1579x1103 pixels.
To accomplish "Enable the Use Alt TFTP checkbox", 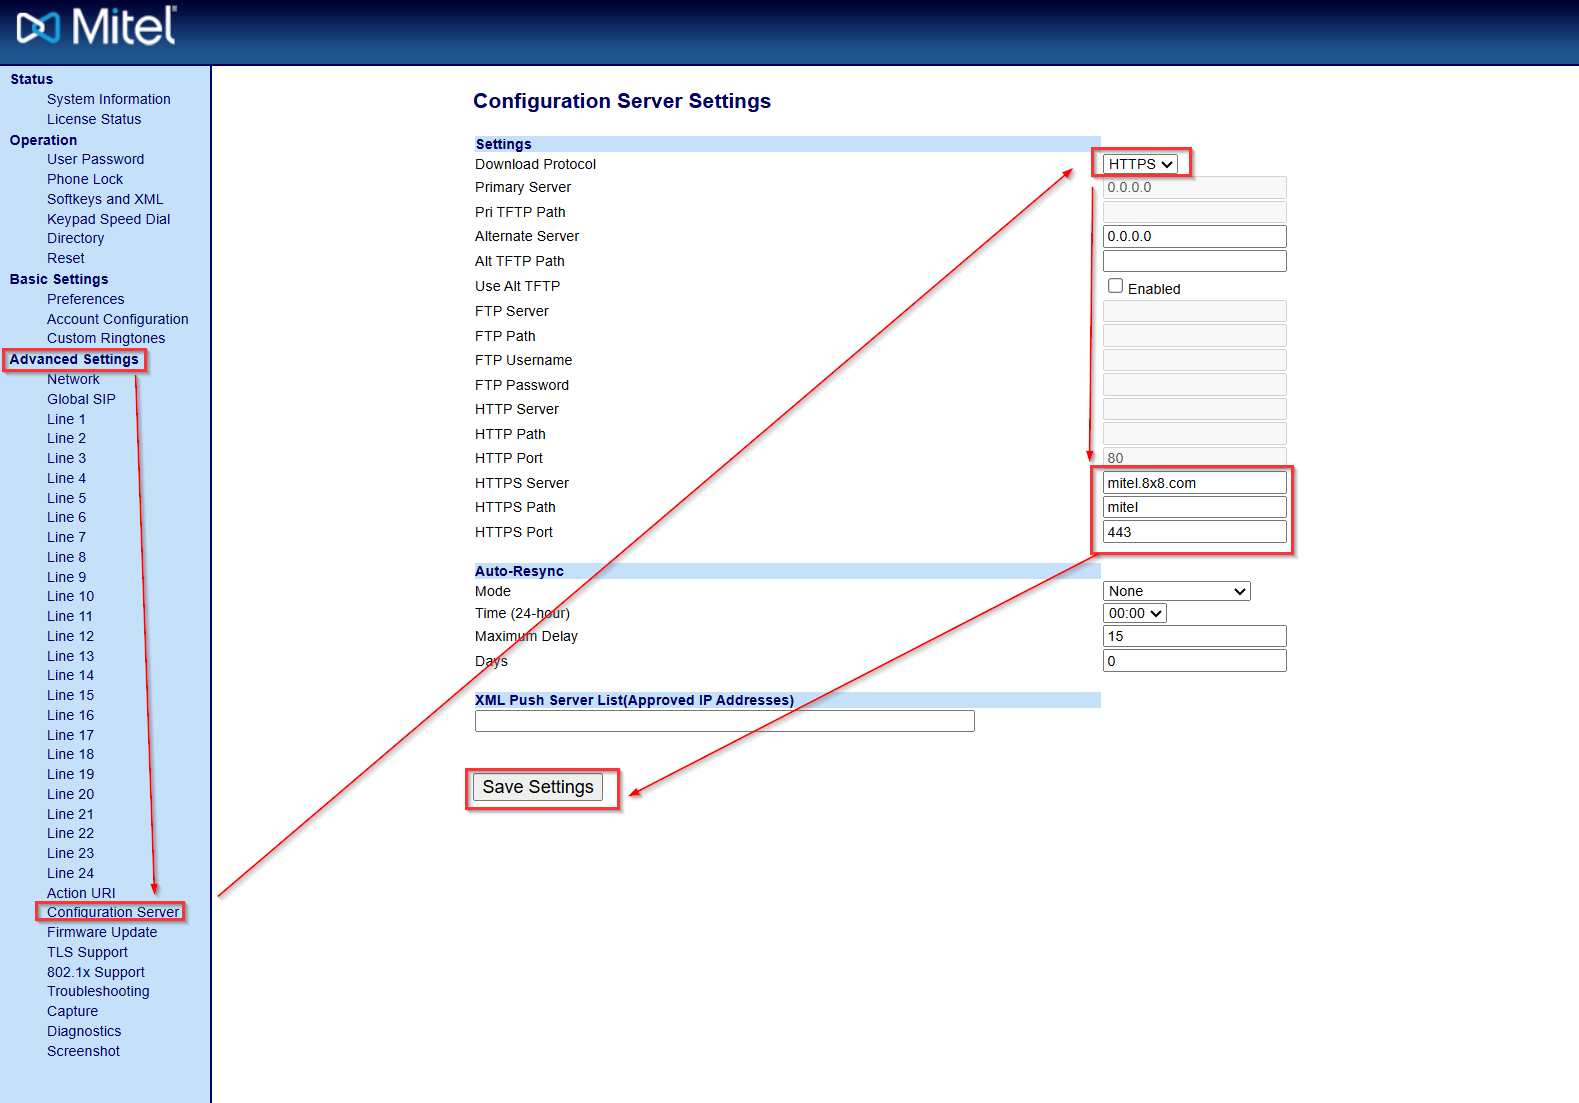I will click(x=1115, y=286).
